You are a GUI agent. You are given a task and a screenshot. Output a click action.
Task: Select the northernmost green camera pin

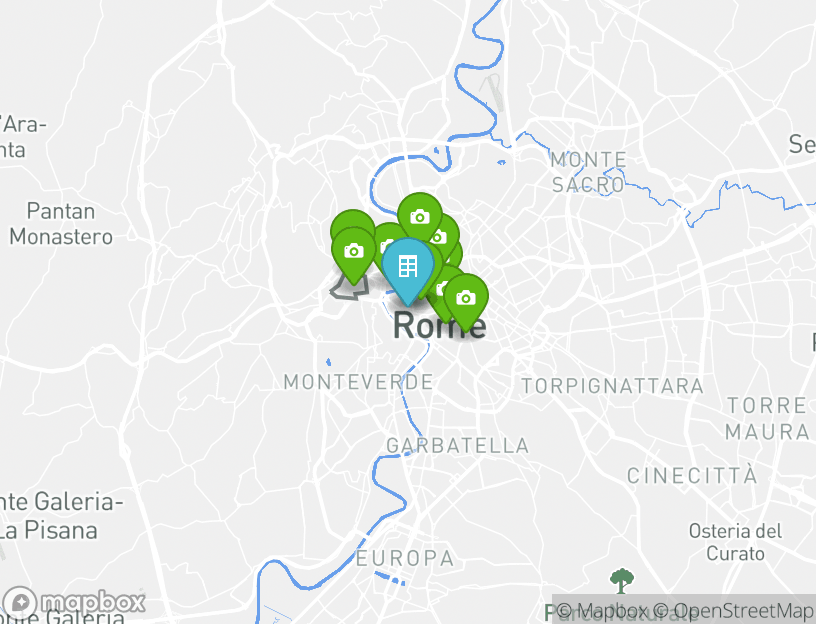(x=420, y=216)
